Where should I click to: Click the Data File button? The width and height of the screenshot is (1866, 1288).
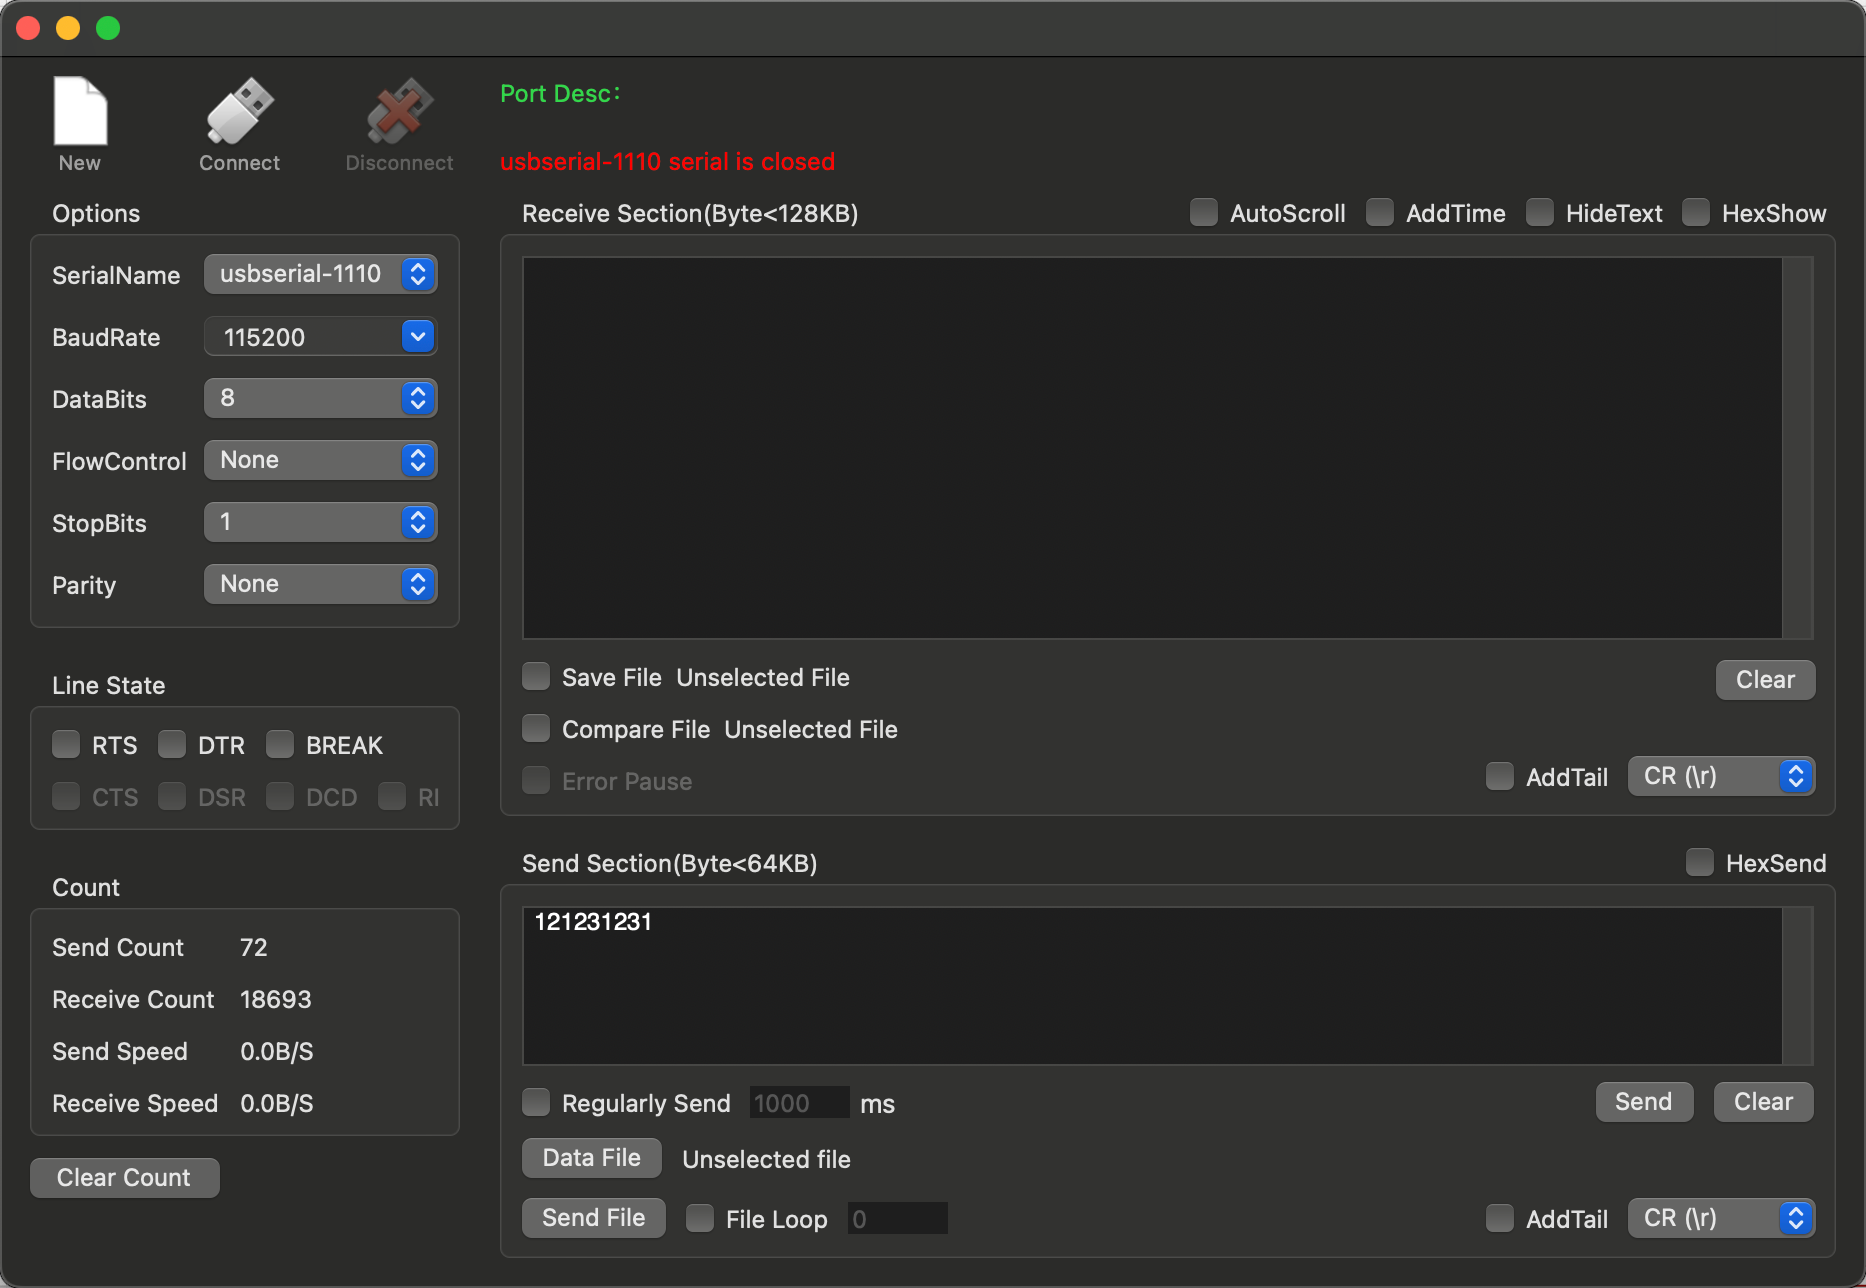(592, 1158)
